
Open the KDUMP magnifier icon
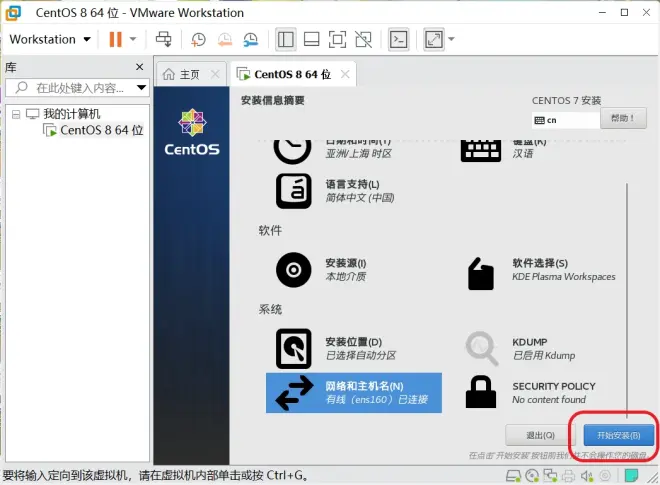(x=482, y=349)
